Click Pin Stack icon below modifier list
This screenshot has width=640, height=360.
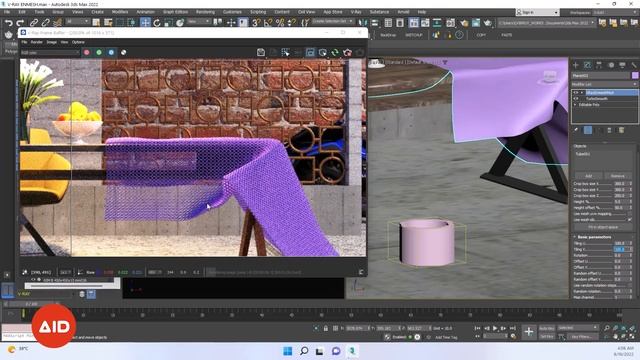(x=576, y=130)
